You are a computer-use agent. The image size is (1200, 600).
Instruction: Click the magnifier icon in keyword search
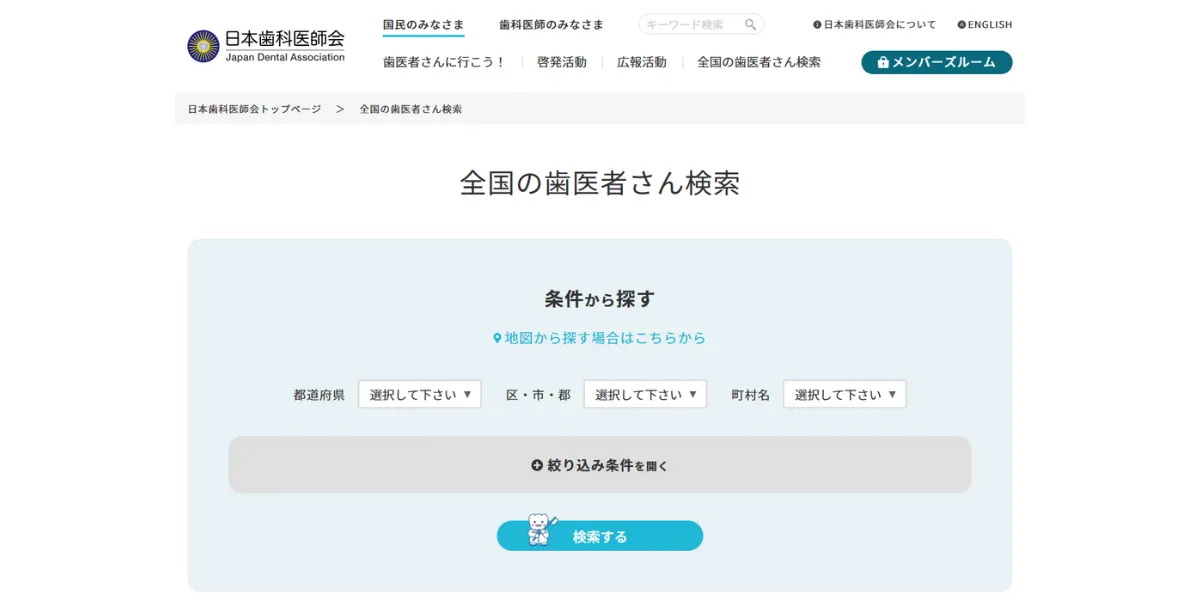(x=750, y=24)
